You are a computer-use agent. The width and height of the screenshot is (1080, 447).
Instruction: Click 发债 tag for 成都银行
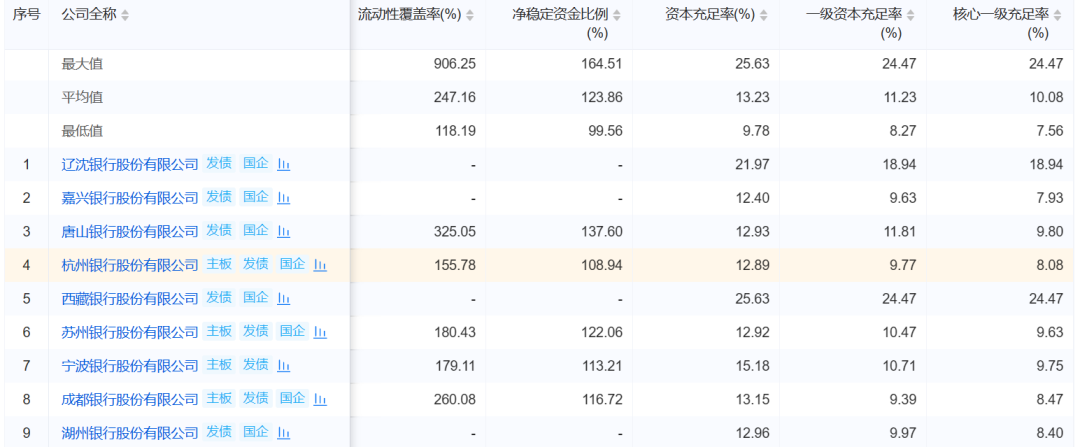pyautogui.click(x=256, y=398)
